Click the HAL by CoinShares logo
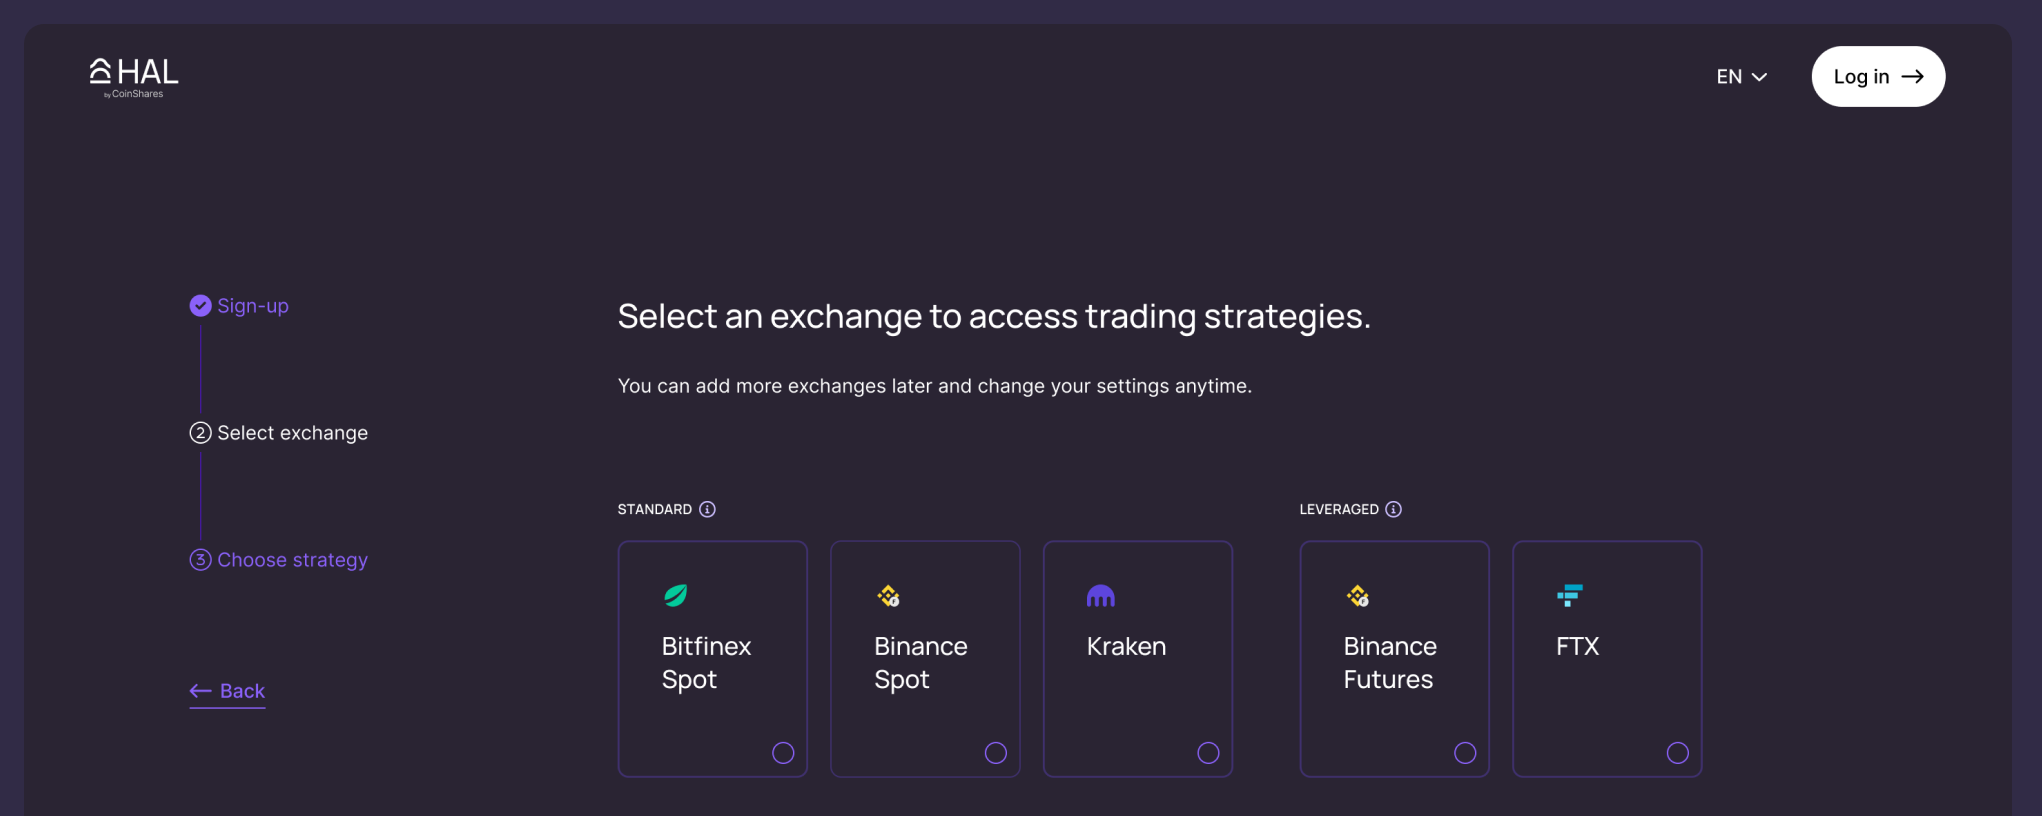The width and height of the screenshot is (2042, 816). click(x=132, y=75)
